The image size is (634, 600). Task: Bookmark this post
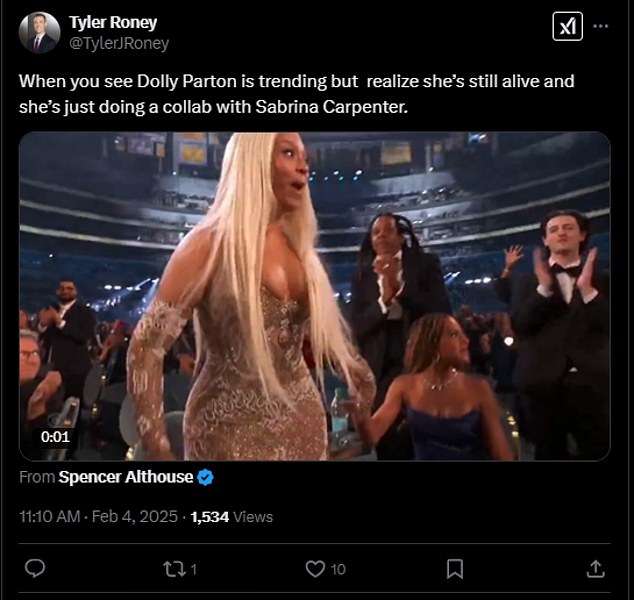[x=455, y=569]
